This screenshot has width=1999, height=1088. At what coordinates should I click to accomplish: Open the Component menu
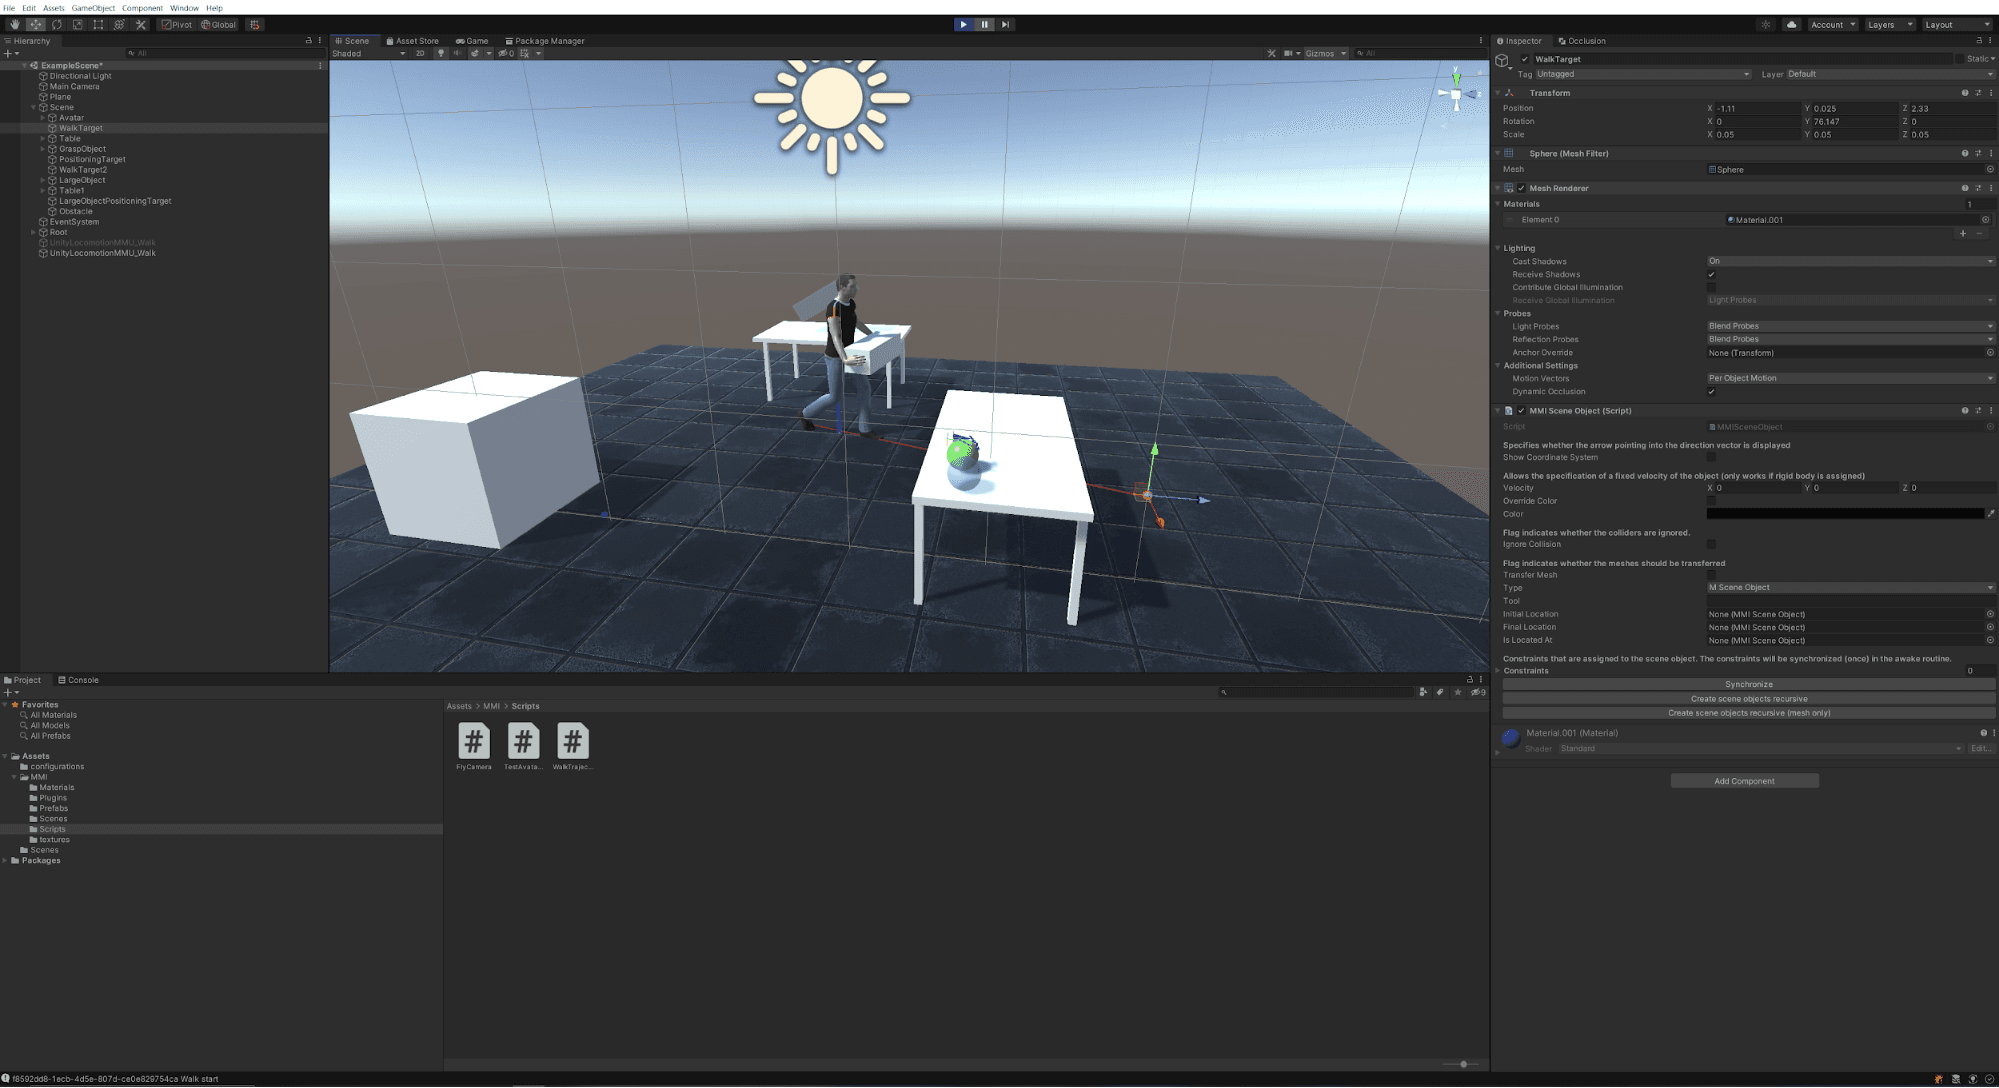(x=142, y=7)
